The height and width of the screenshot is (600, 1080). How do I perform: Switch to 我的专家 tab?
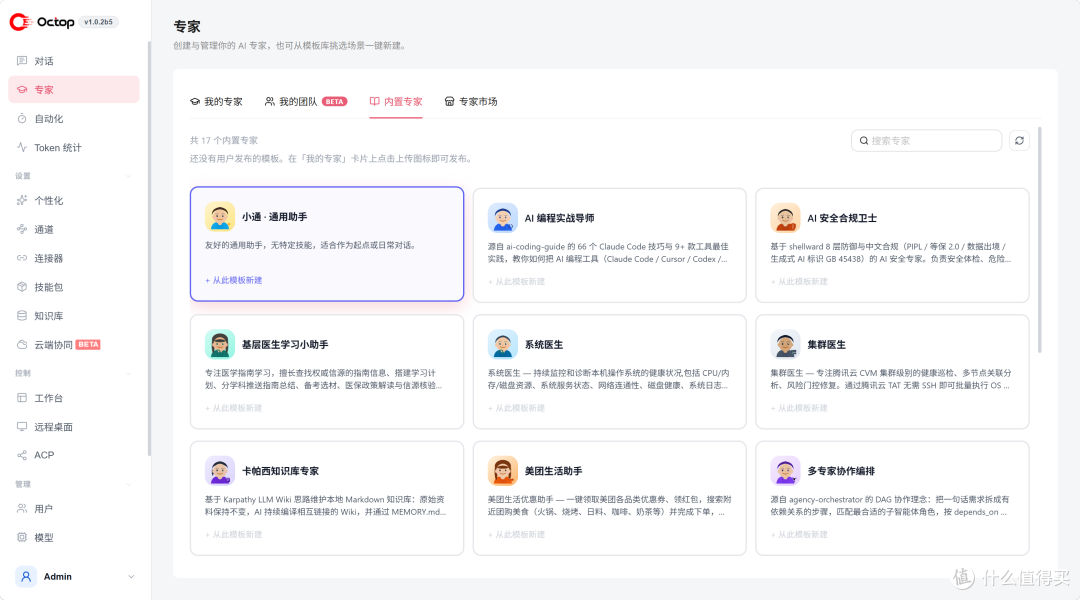[216, 101]
